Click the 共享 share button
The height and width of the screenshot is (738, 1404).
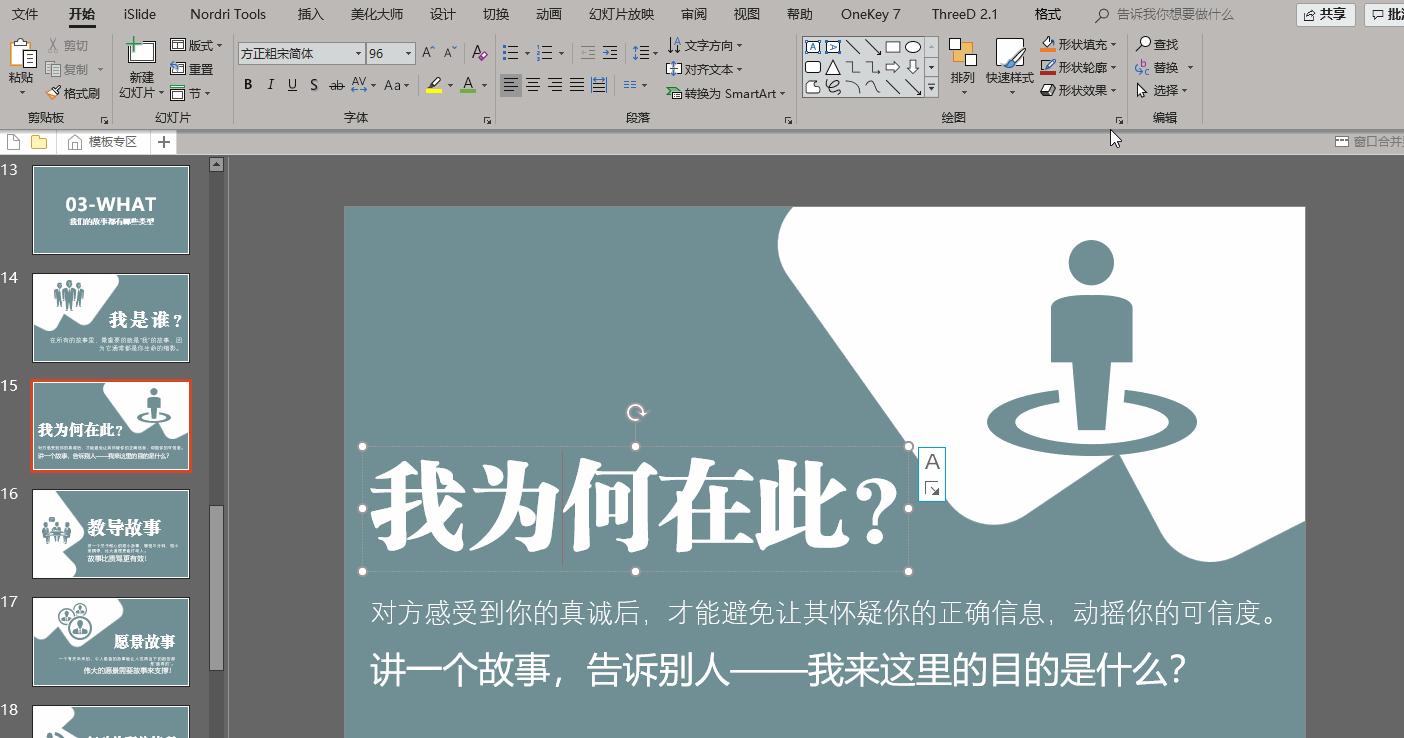tap(1325, 14)
